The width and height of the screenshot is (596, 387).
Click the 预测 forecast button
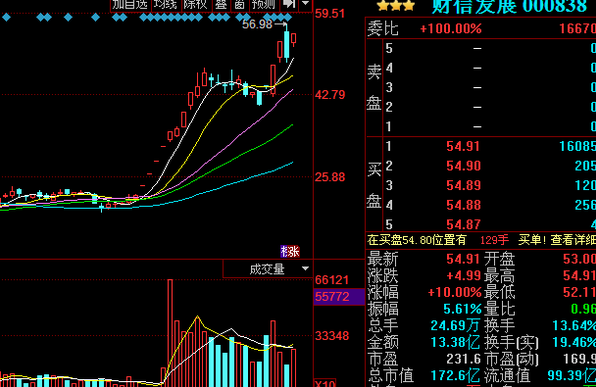pos(264,5)
